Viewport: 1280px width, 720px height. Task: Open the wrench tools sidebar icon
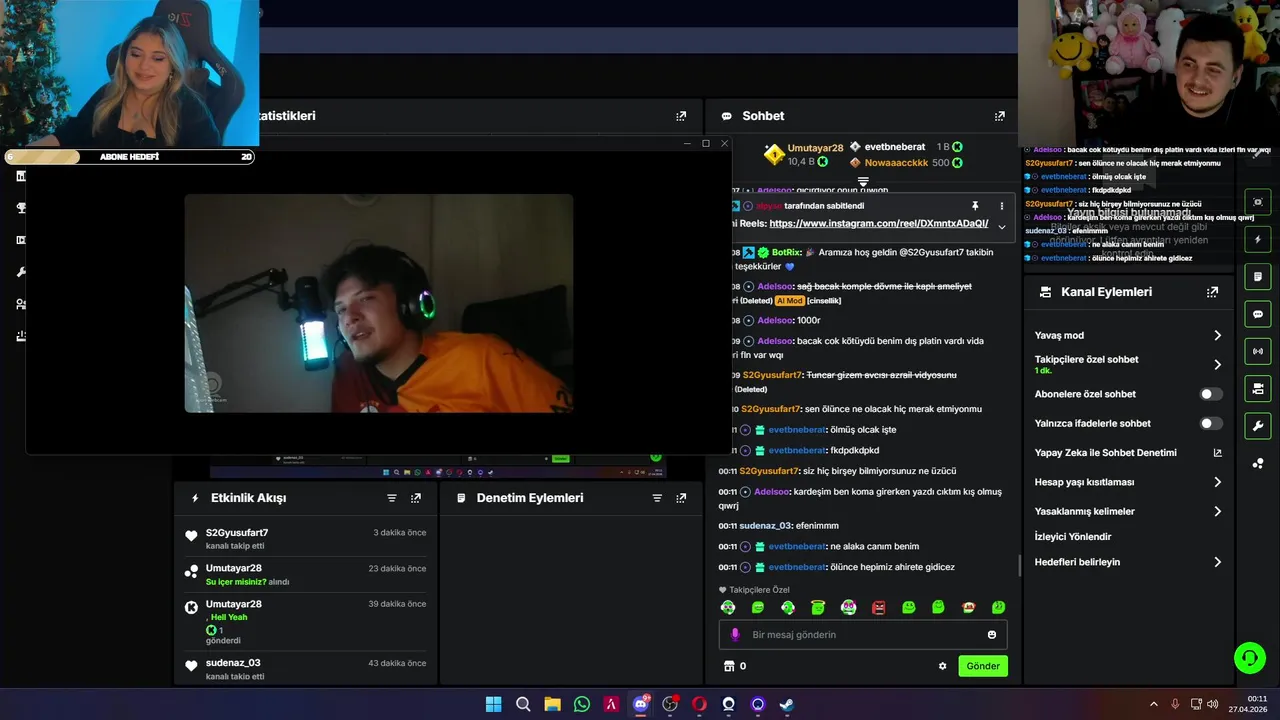click(1257, 426)
